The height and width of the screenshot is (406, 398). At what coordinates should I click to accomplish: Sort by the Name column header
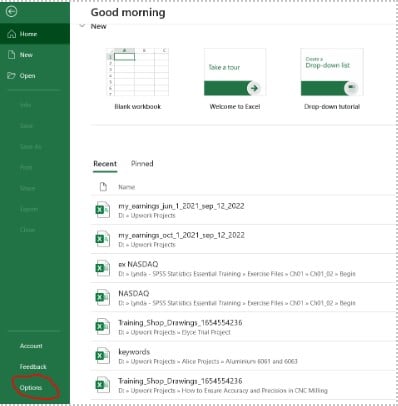[x=127, y=187]
